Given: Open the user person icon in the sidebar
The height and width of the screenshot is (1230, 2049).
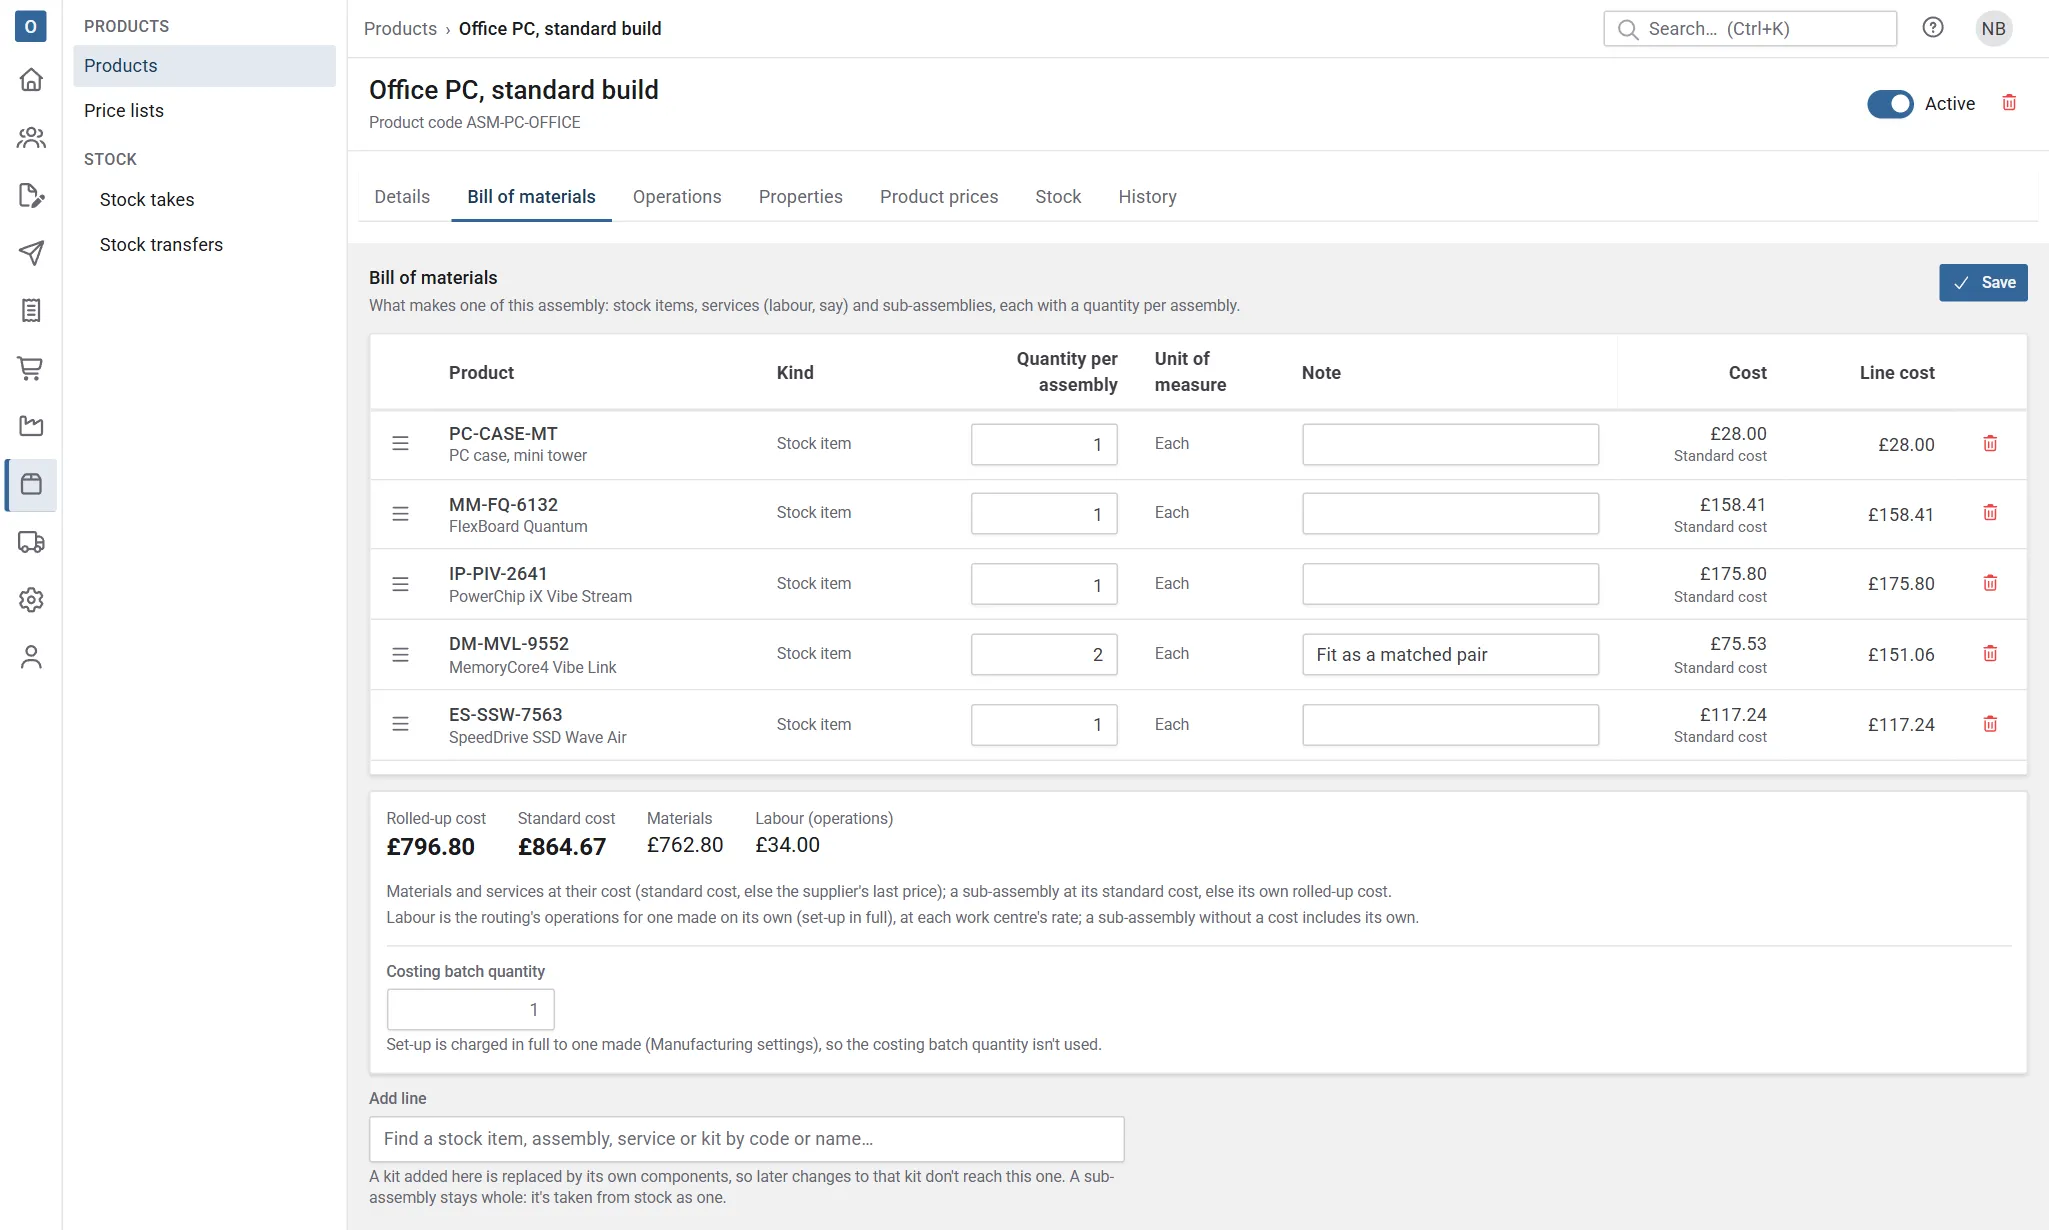Looking at the screenshot, I should coord(31,658).
